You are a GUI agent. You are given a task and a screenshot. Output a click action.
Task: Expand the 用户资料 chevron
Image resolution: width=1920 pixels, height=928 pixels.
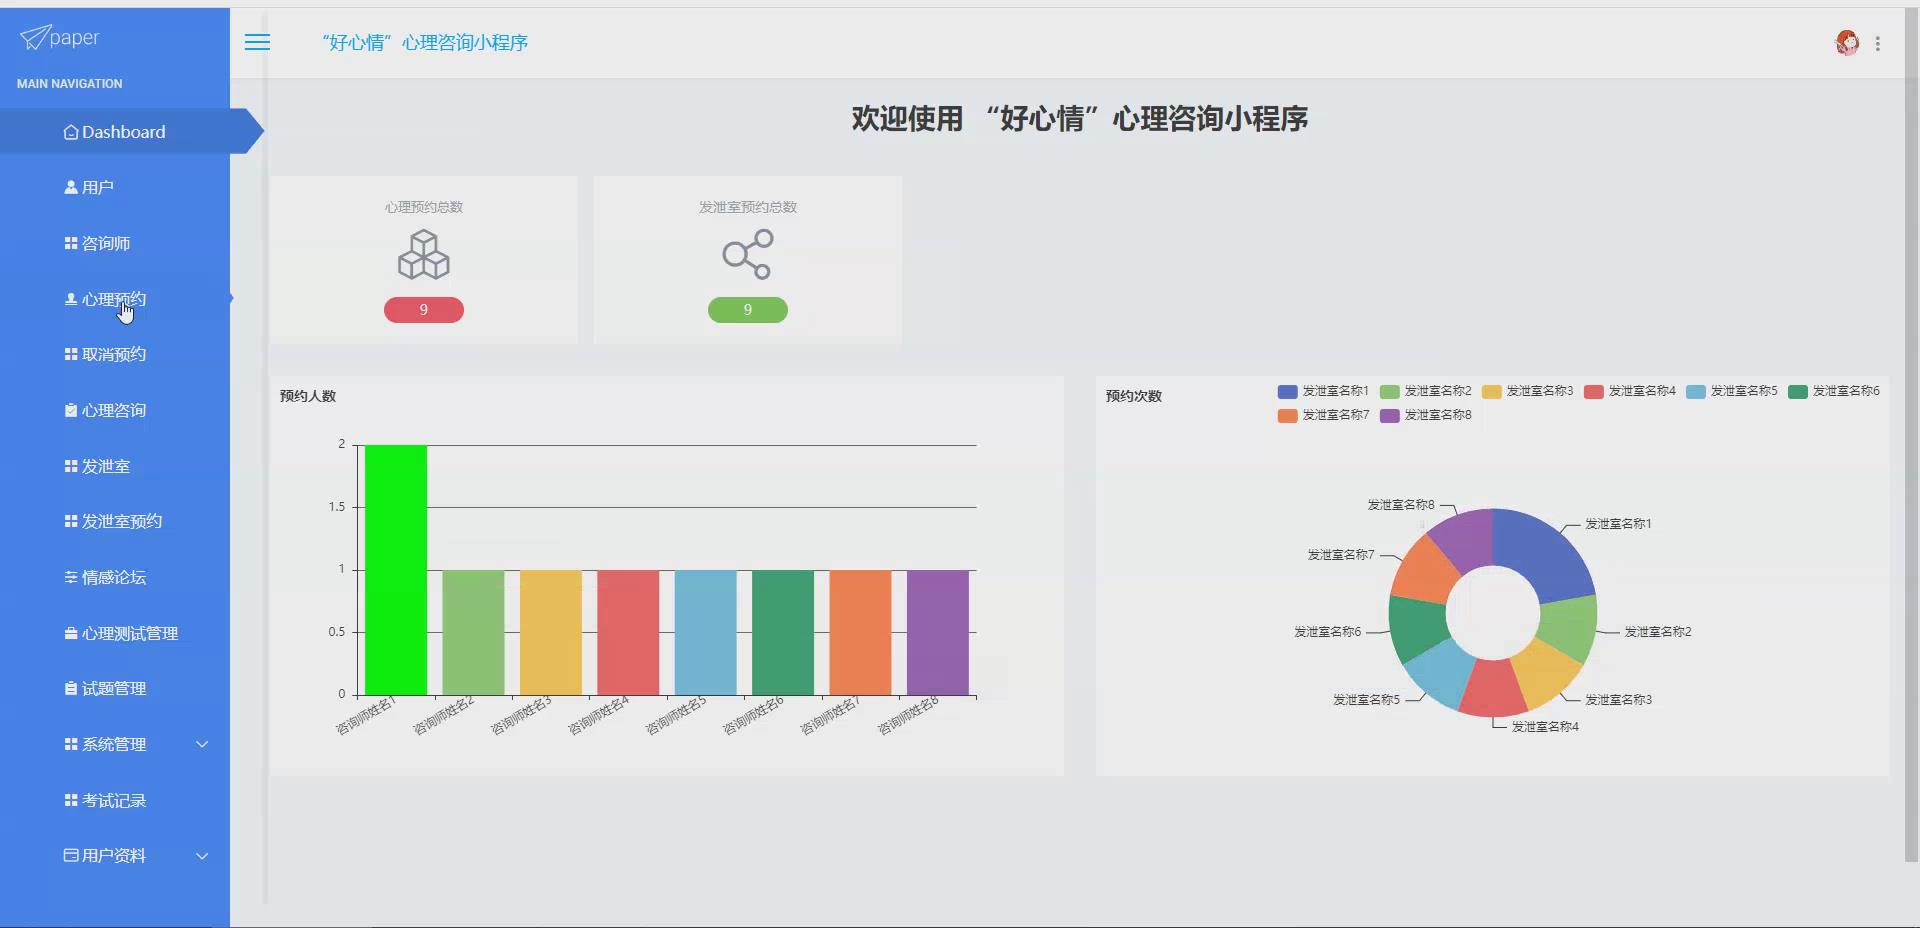202,855
